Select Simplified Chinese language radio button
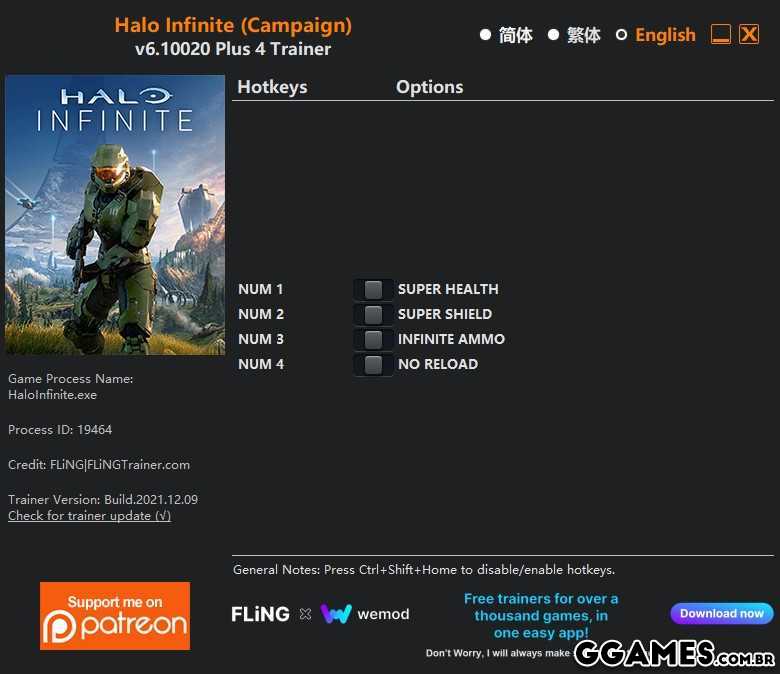The image size is (780, 674). [x=486, y=35]
